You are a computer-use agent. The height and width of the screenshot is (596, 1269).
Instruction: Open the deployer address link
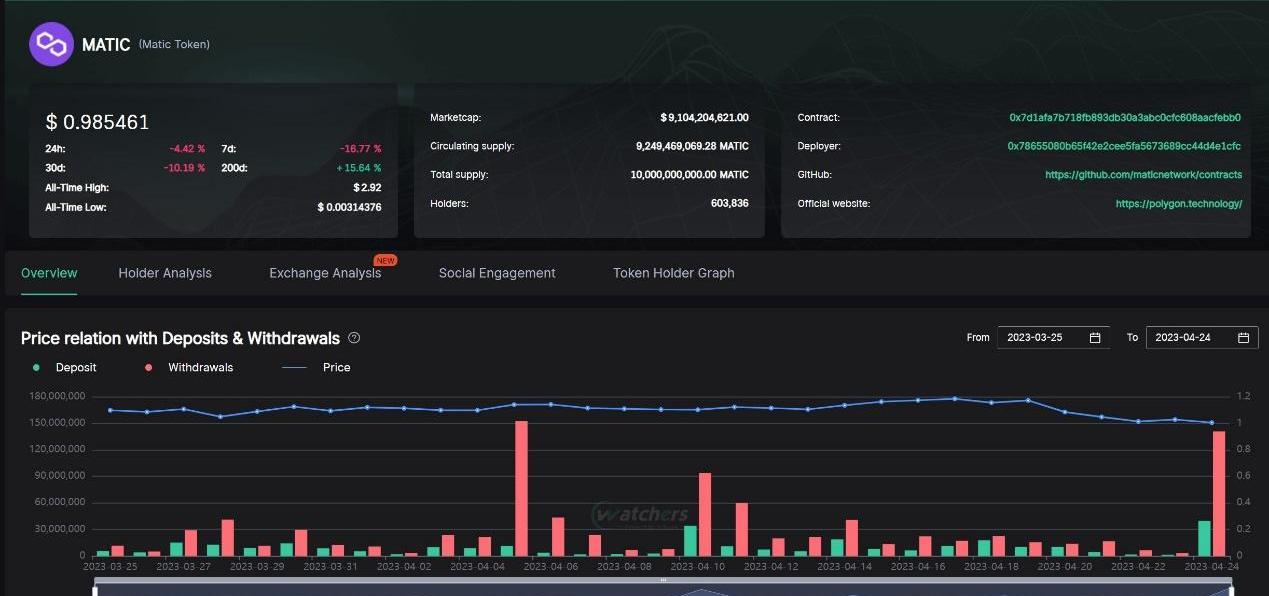coord(1124,146)
